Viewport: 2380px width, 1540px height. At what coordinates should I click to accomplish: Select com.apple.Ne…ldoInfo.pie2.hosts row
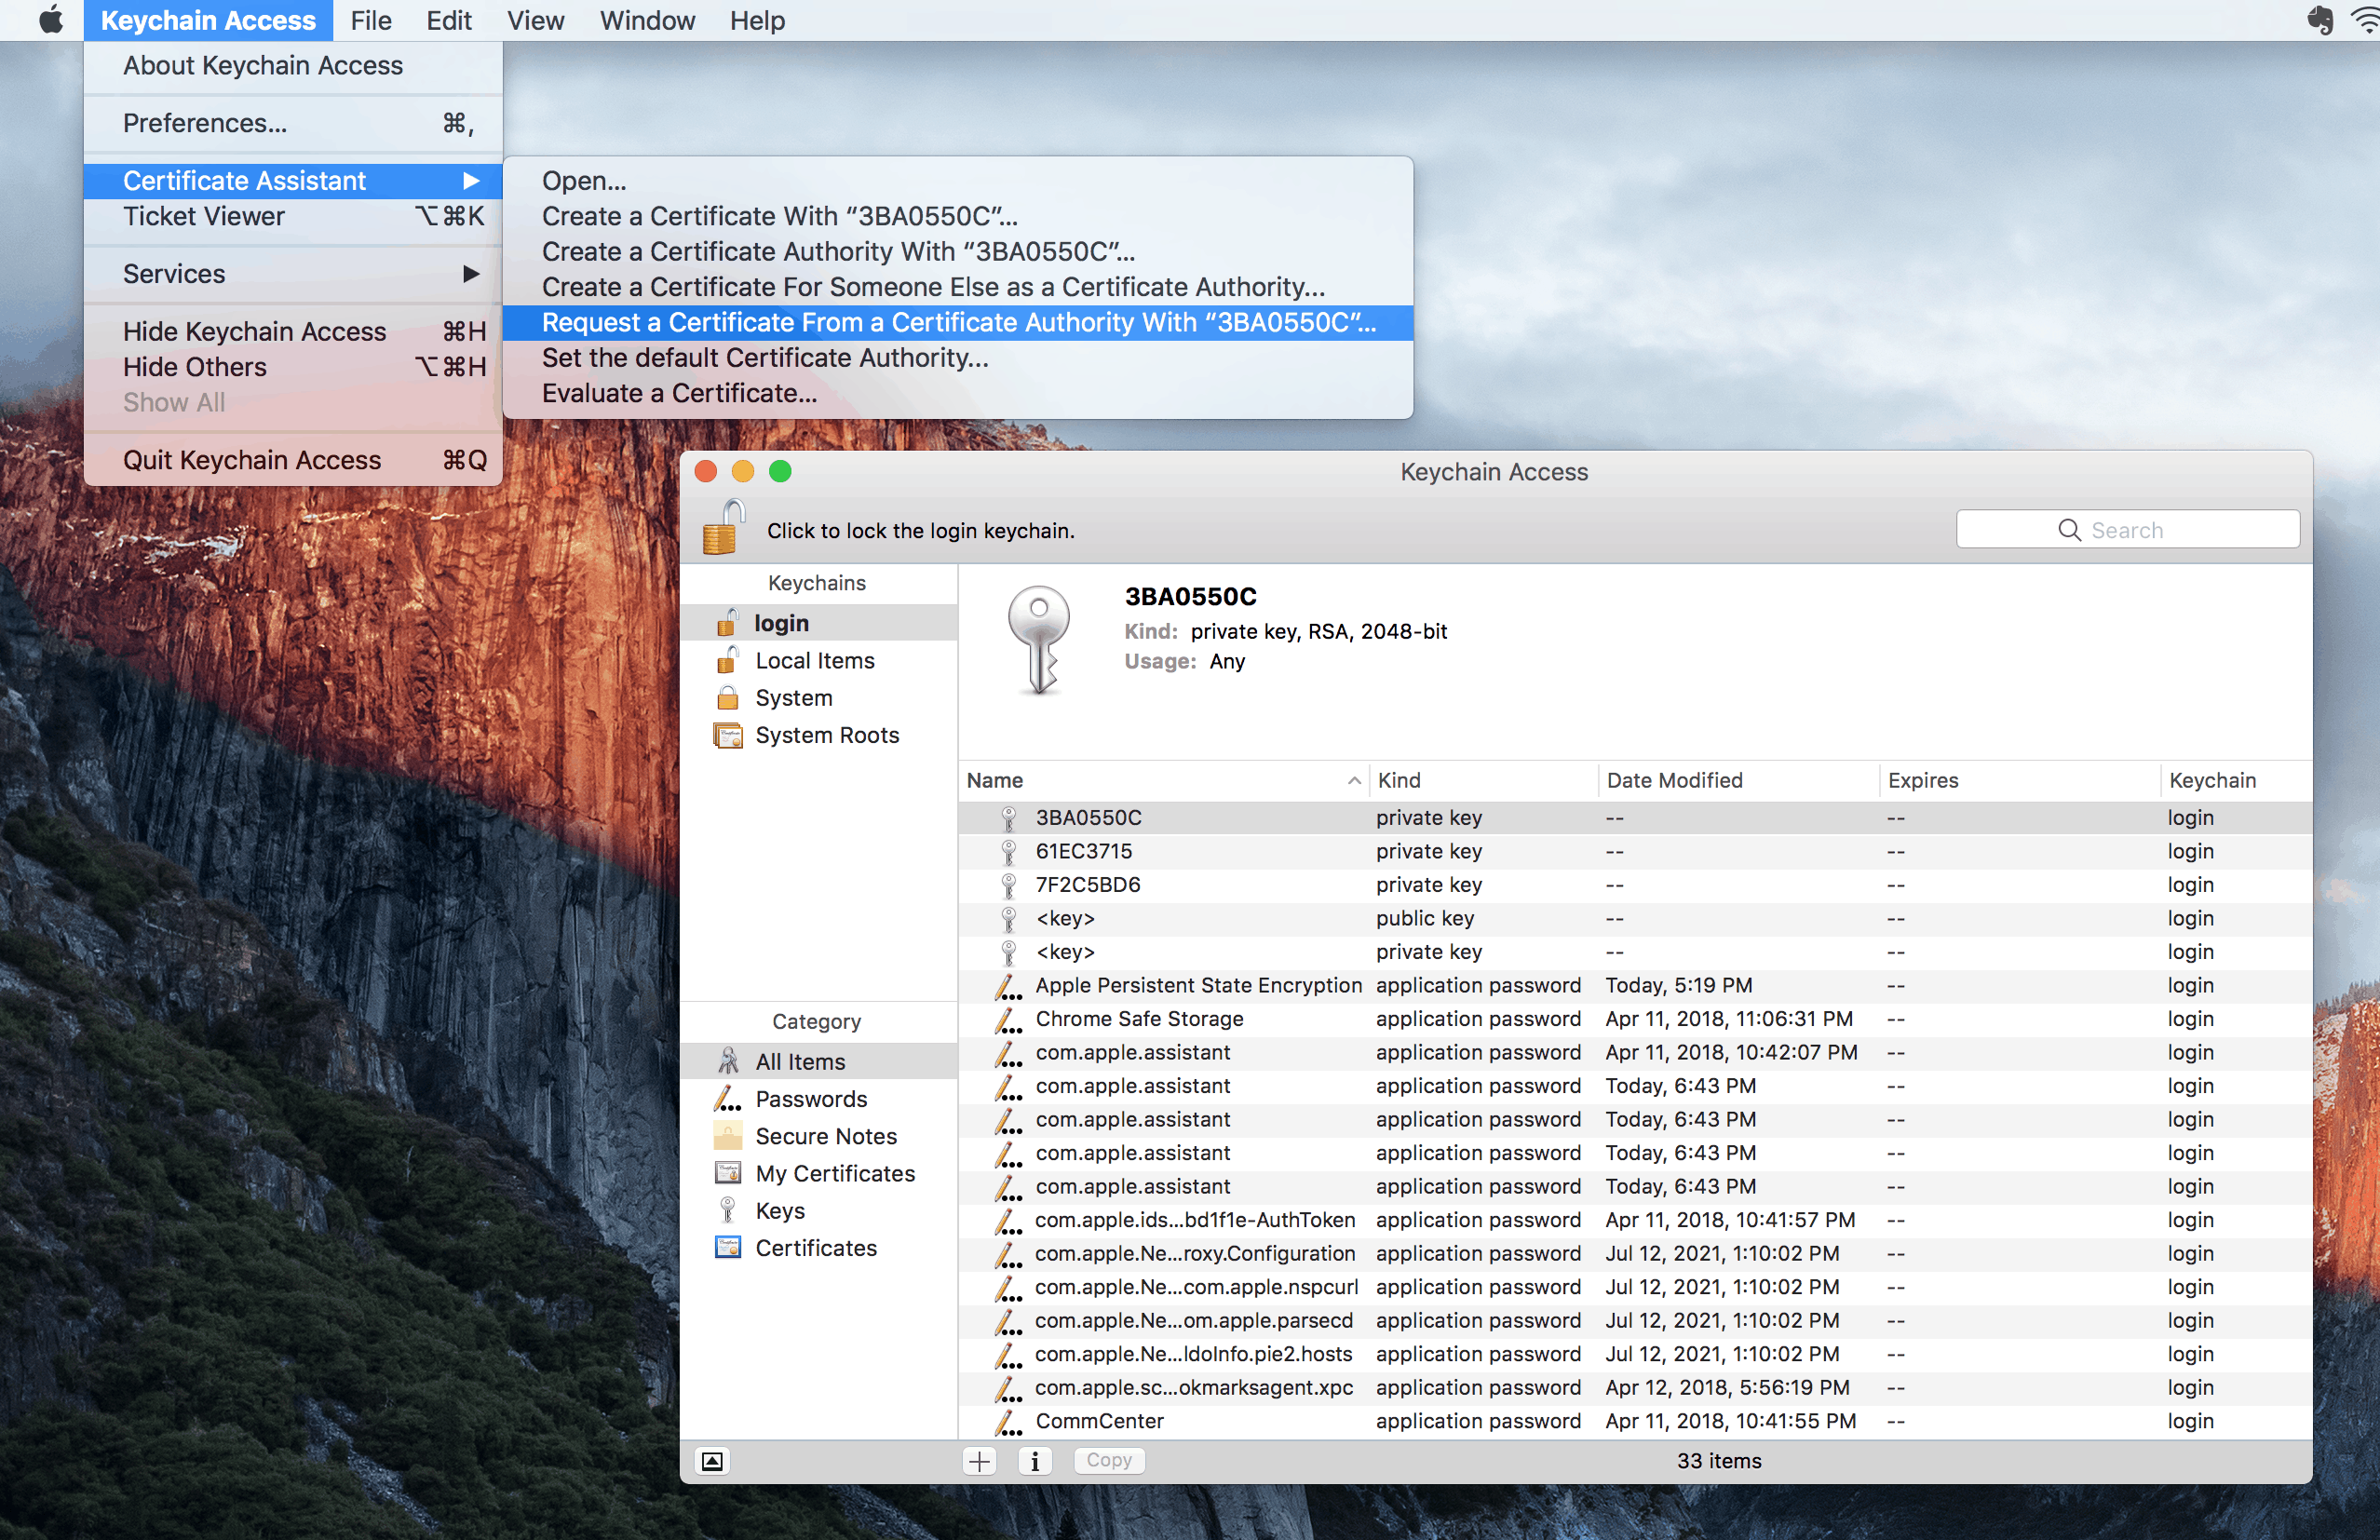(x=1635, y=1354)
